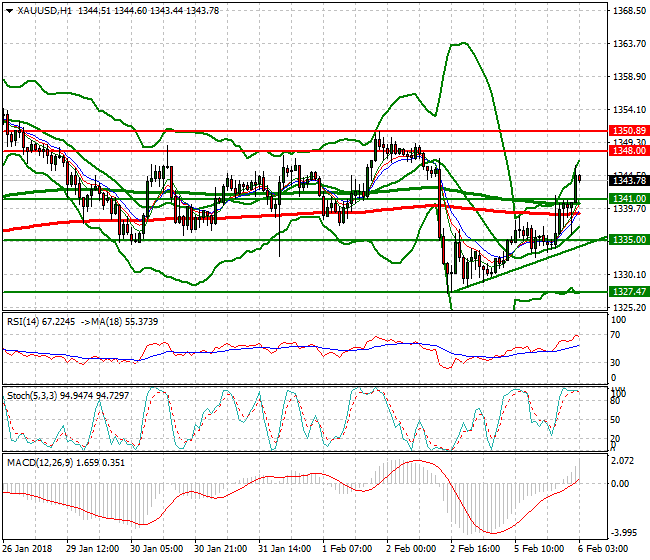
Task: Click the current price tag 1343.78
Action: click(628, 180)
